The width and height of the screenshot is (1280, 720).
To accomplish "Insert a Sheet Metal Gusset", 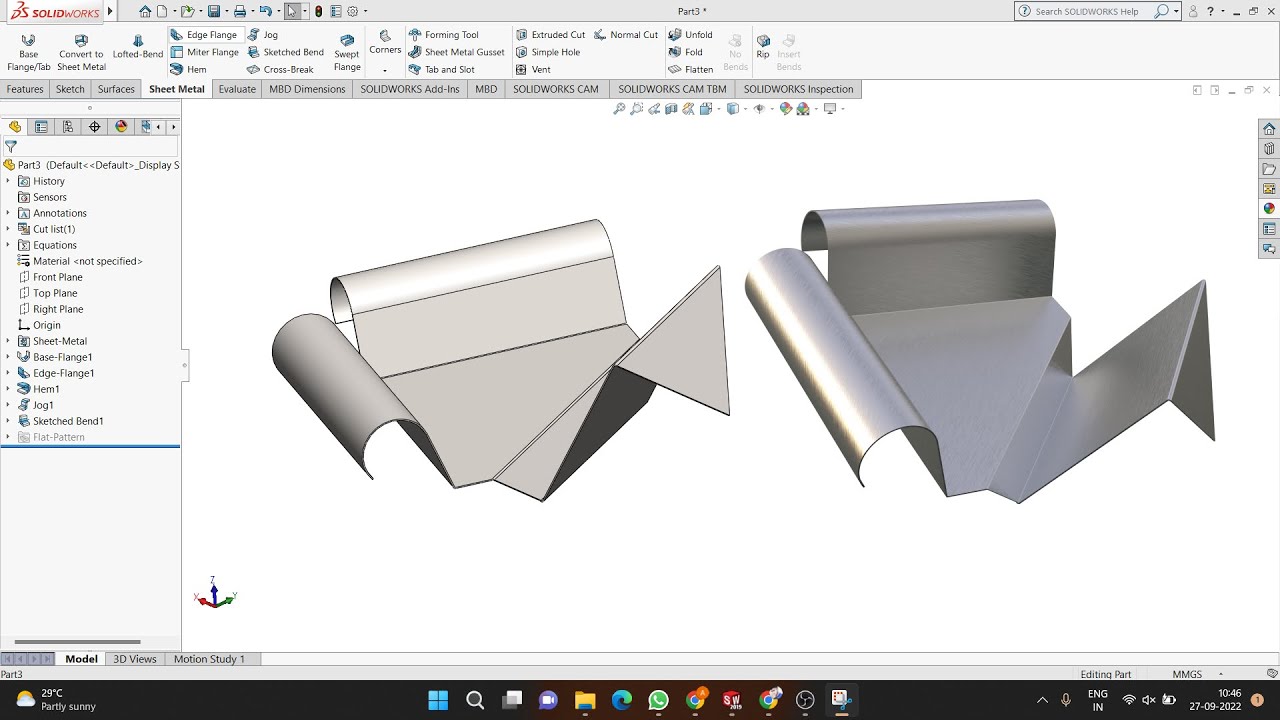I will (457, 52).
